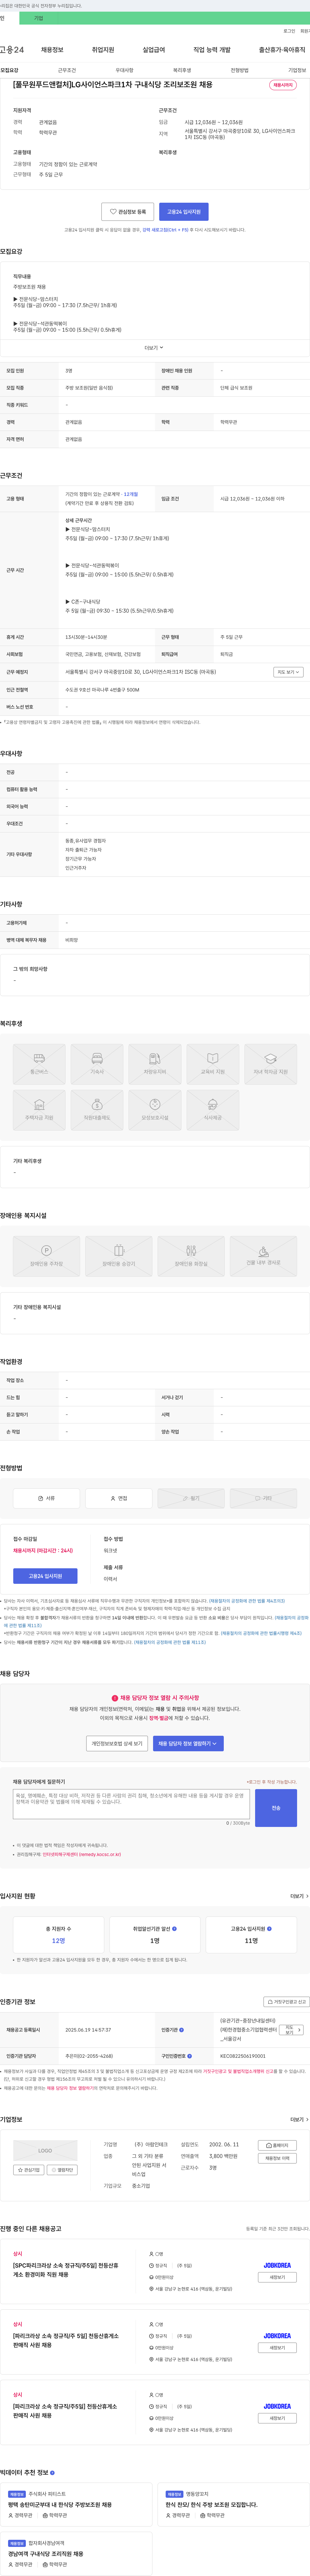Screen dimensions: 310x2576
Task: Open the 출산휴가·육아휴직 menu
Action: click(x=282, y=50)
